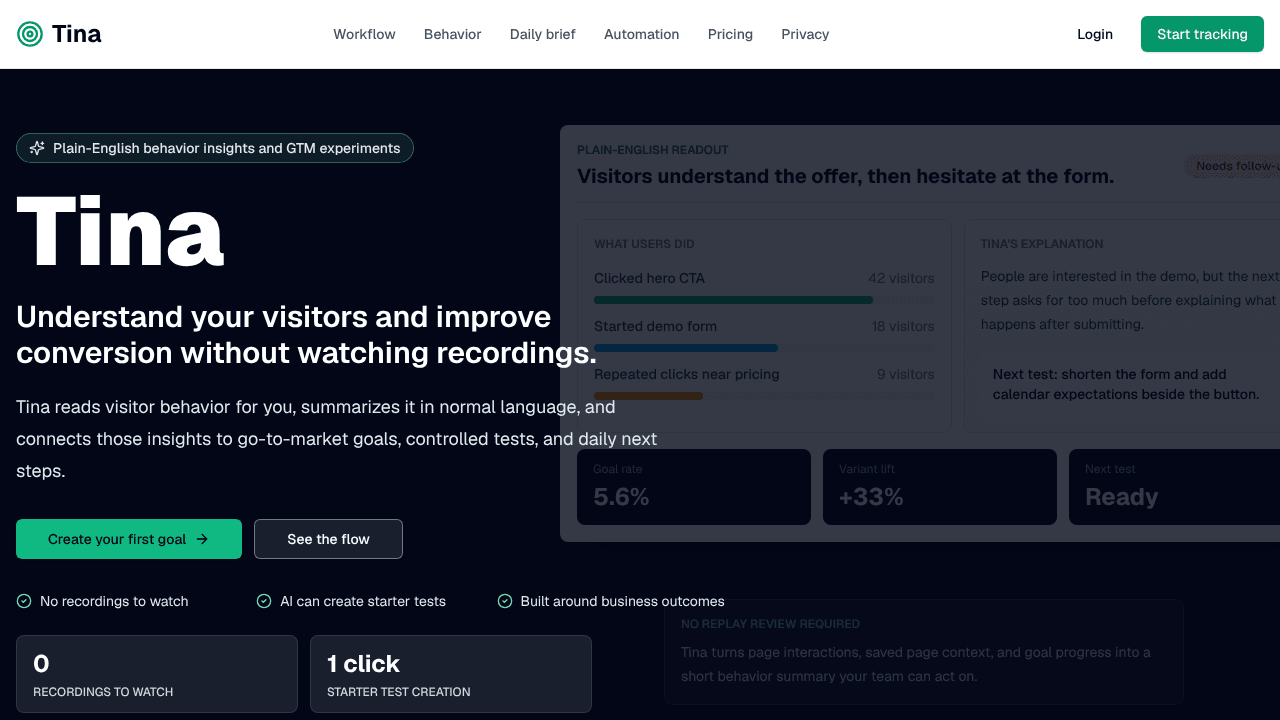Screen dimensions: 1280x720
Task: Click check icon beside No recordings to watch
Action: (24, 601)
